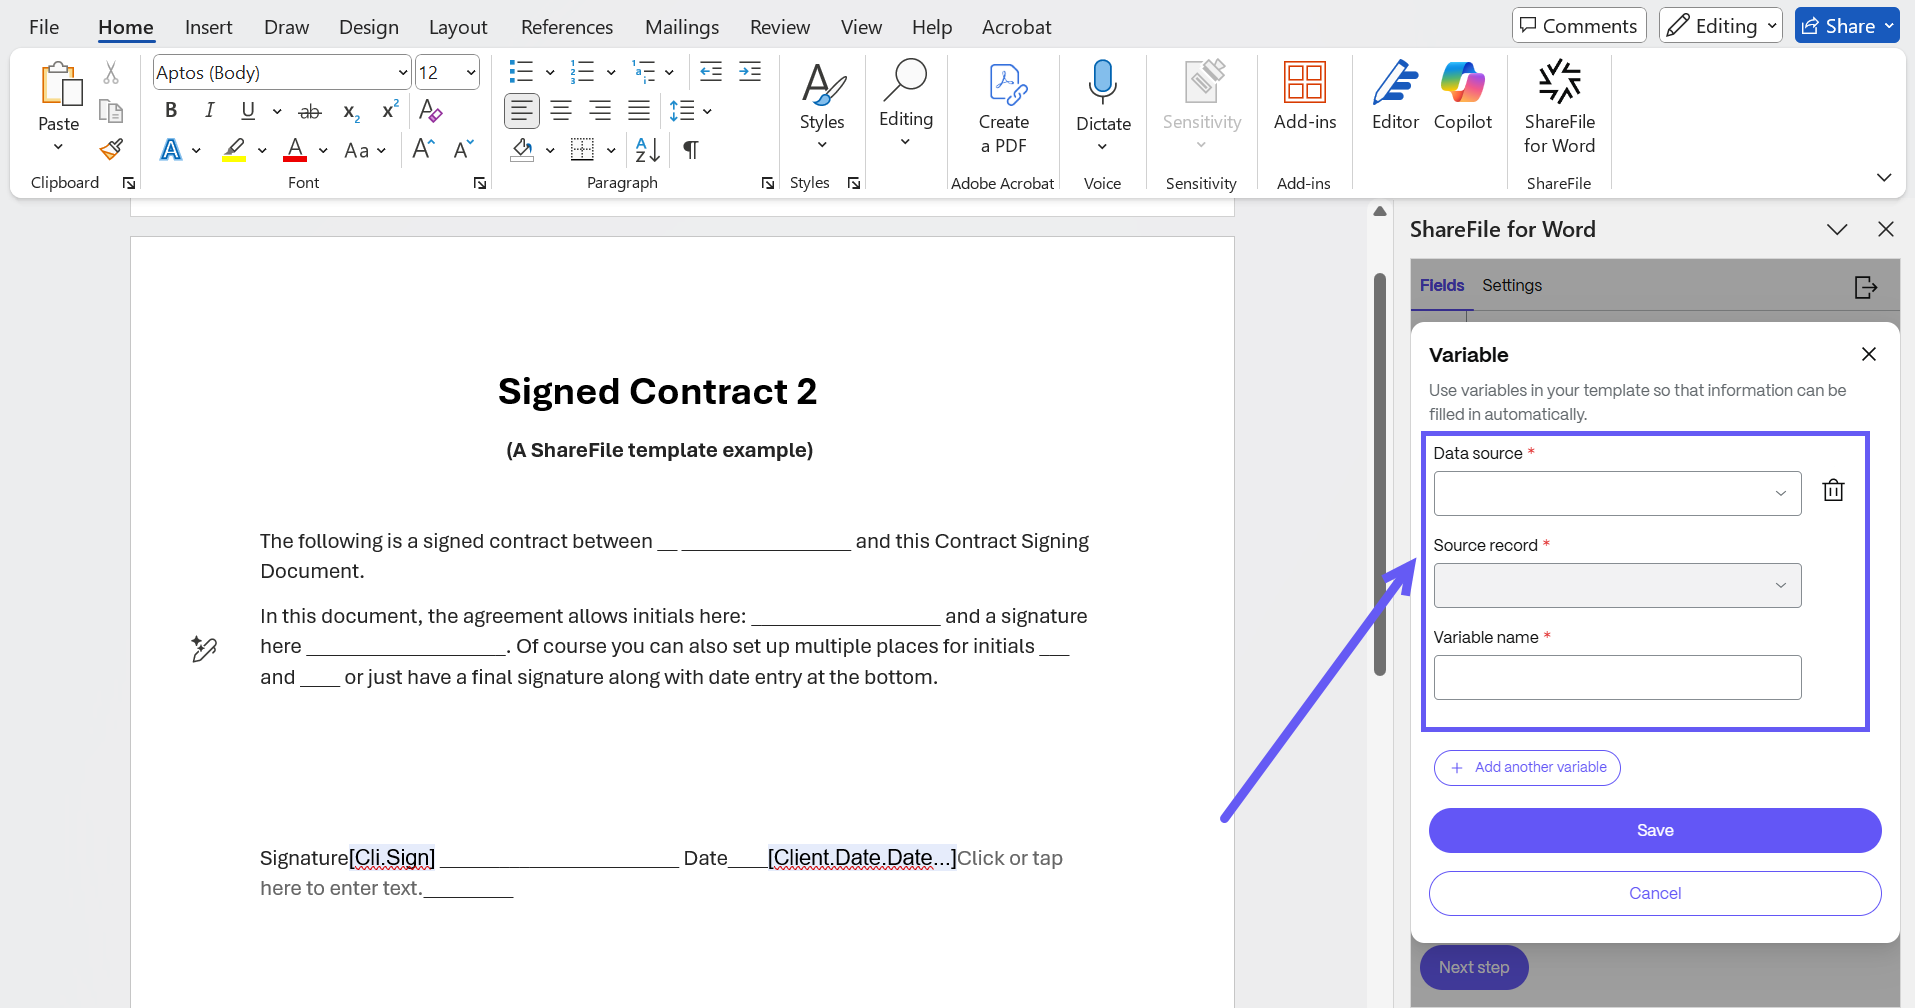Launch Copilot from the ribbon

point(1462,96)
